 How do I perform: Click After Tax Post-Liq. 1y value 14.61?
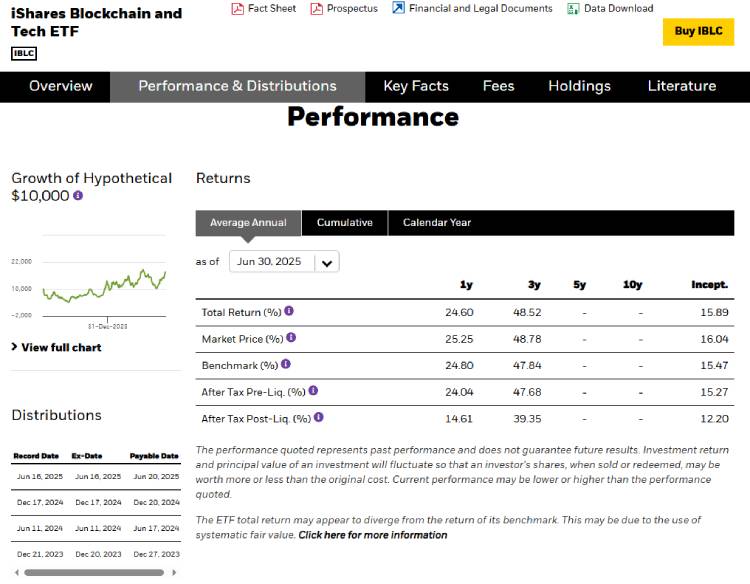(x=459, y=419)
